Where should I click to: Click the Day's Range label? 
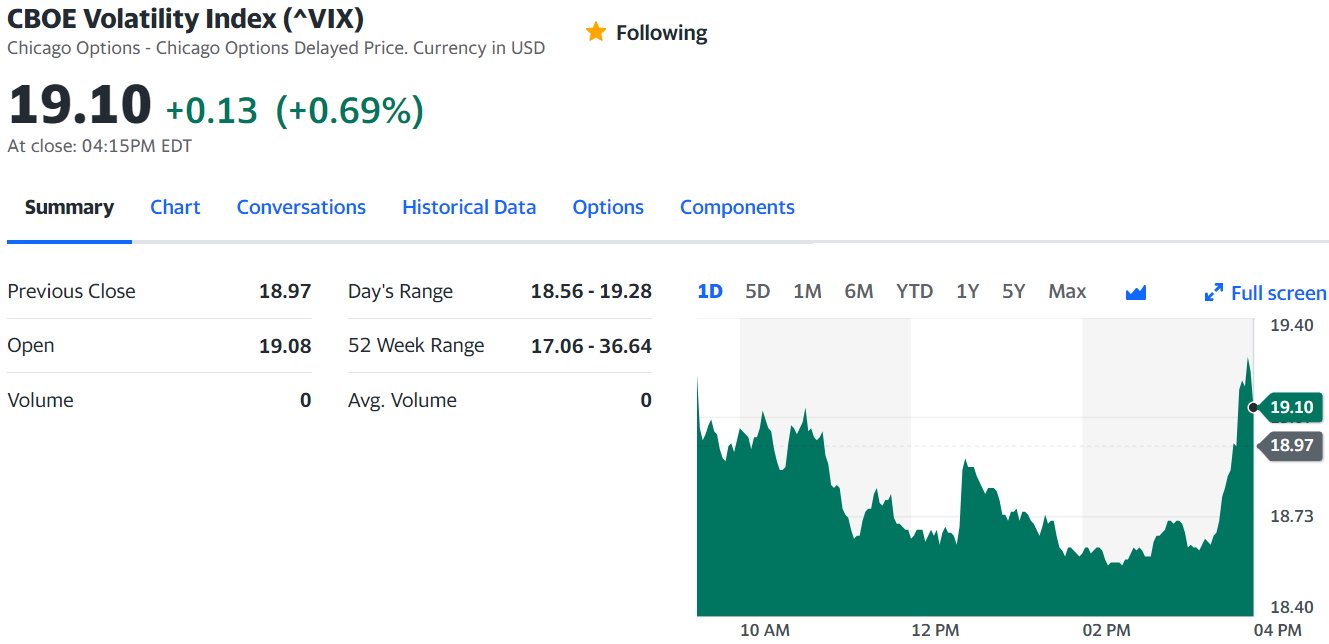click(400, 292)
